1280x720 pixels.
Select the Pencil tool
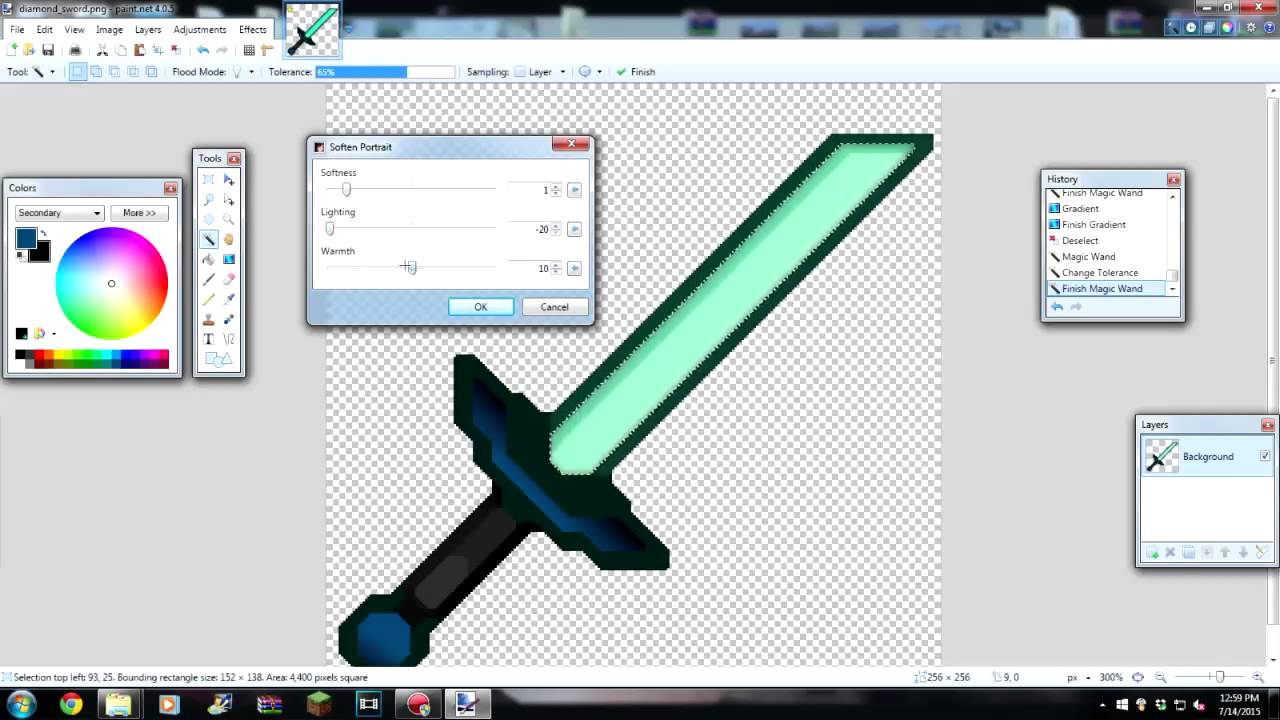click(208, 299)
